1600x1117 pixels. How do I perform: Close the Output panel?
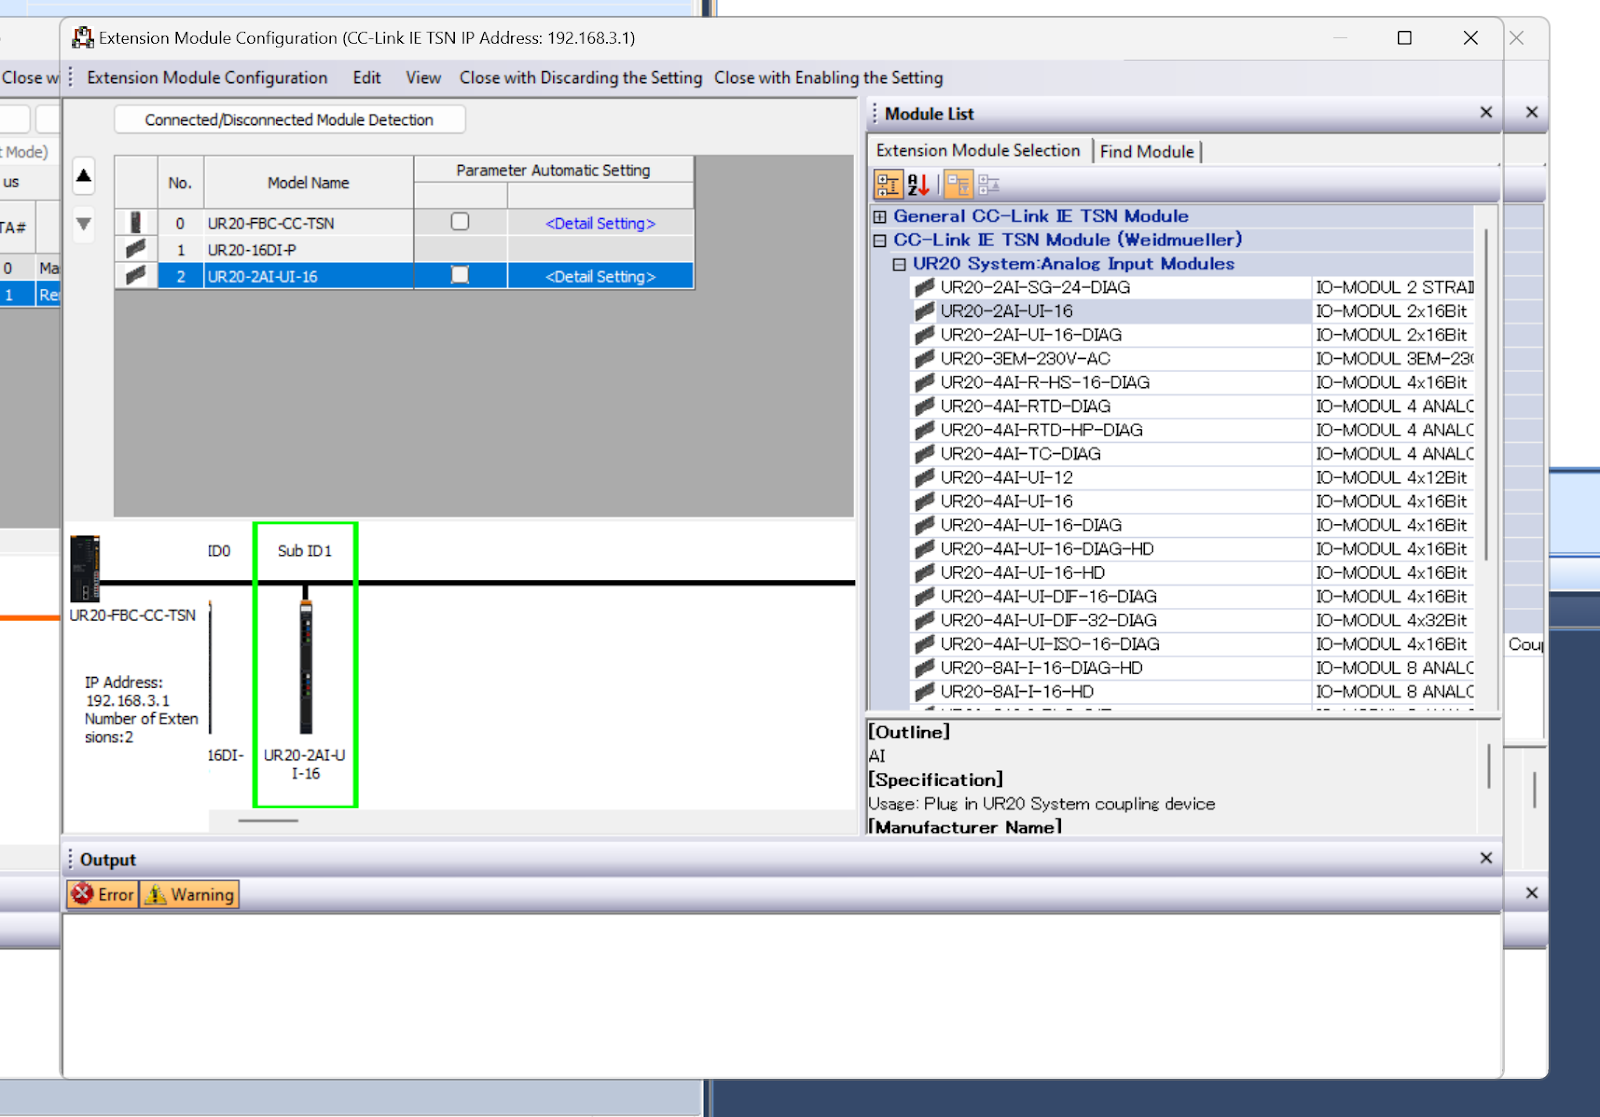(x=1486, y=858)
